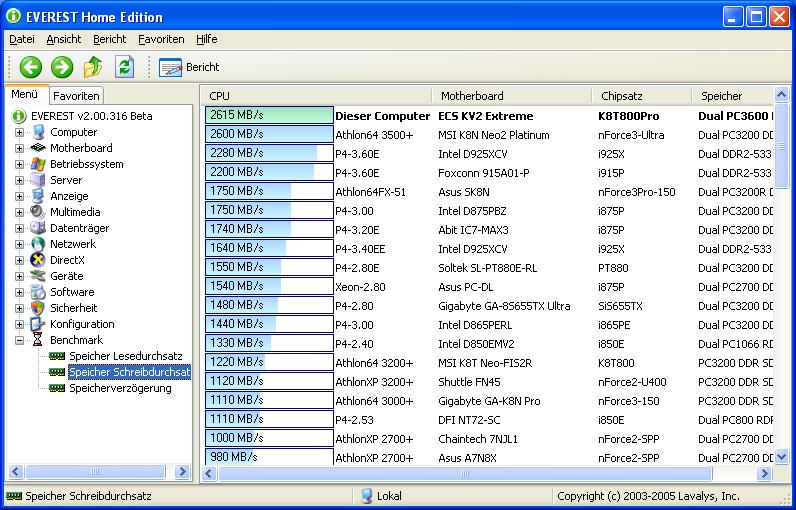796x510 pixels.
Task: Switch to the Menü tab
Action: point(24,94)
